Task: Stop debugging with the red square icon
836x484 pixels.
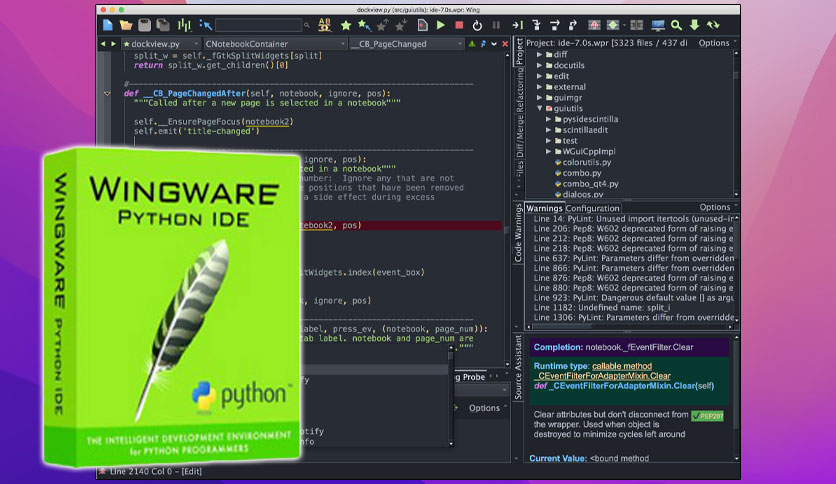Action: point(459,25)
